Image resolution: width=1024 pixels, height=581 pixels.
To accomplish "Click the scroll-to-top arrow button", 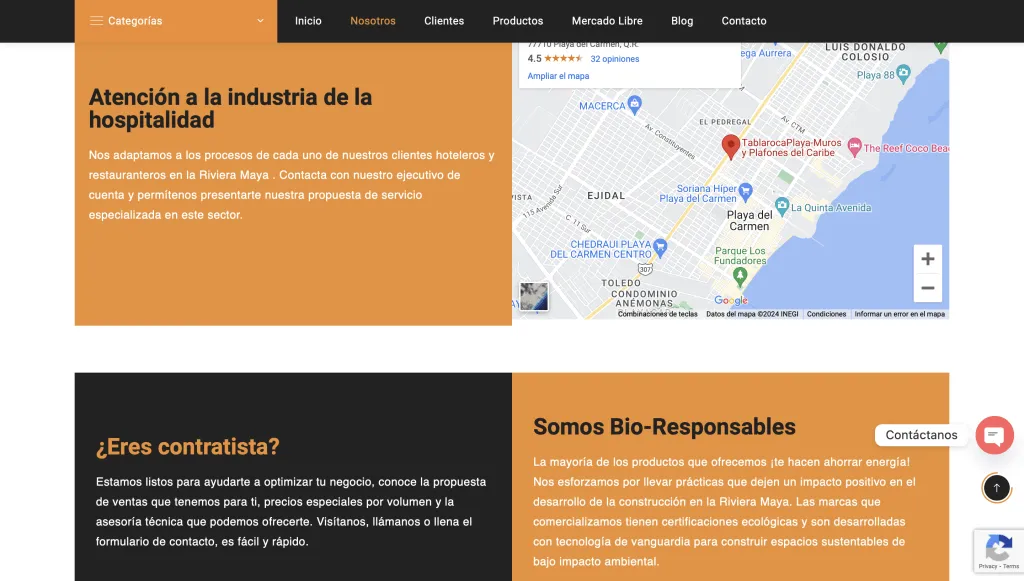I will pos(997,488).
